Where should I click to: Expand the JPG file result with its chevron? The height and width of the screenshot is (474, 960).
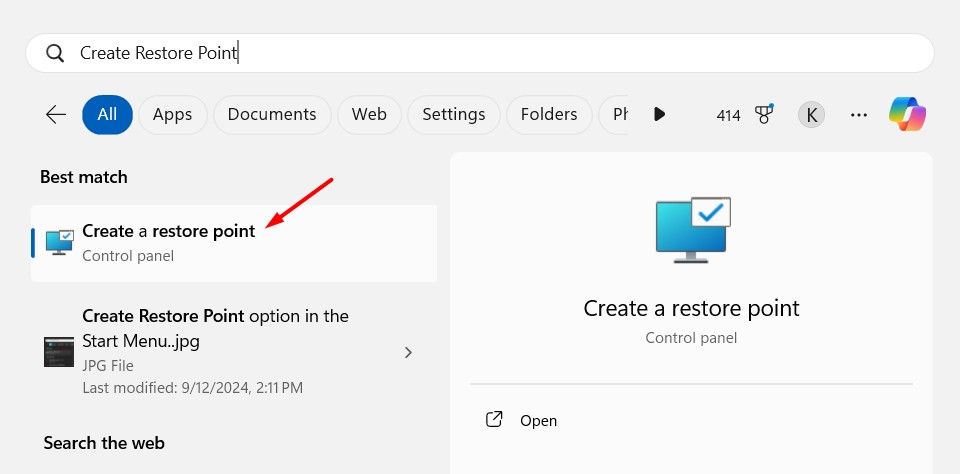(408, 352)
